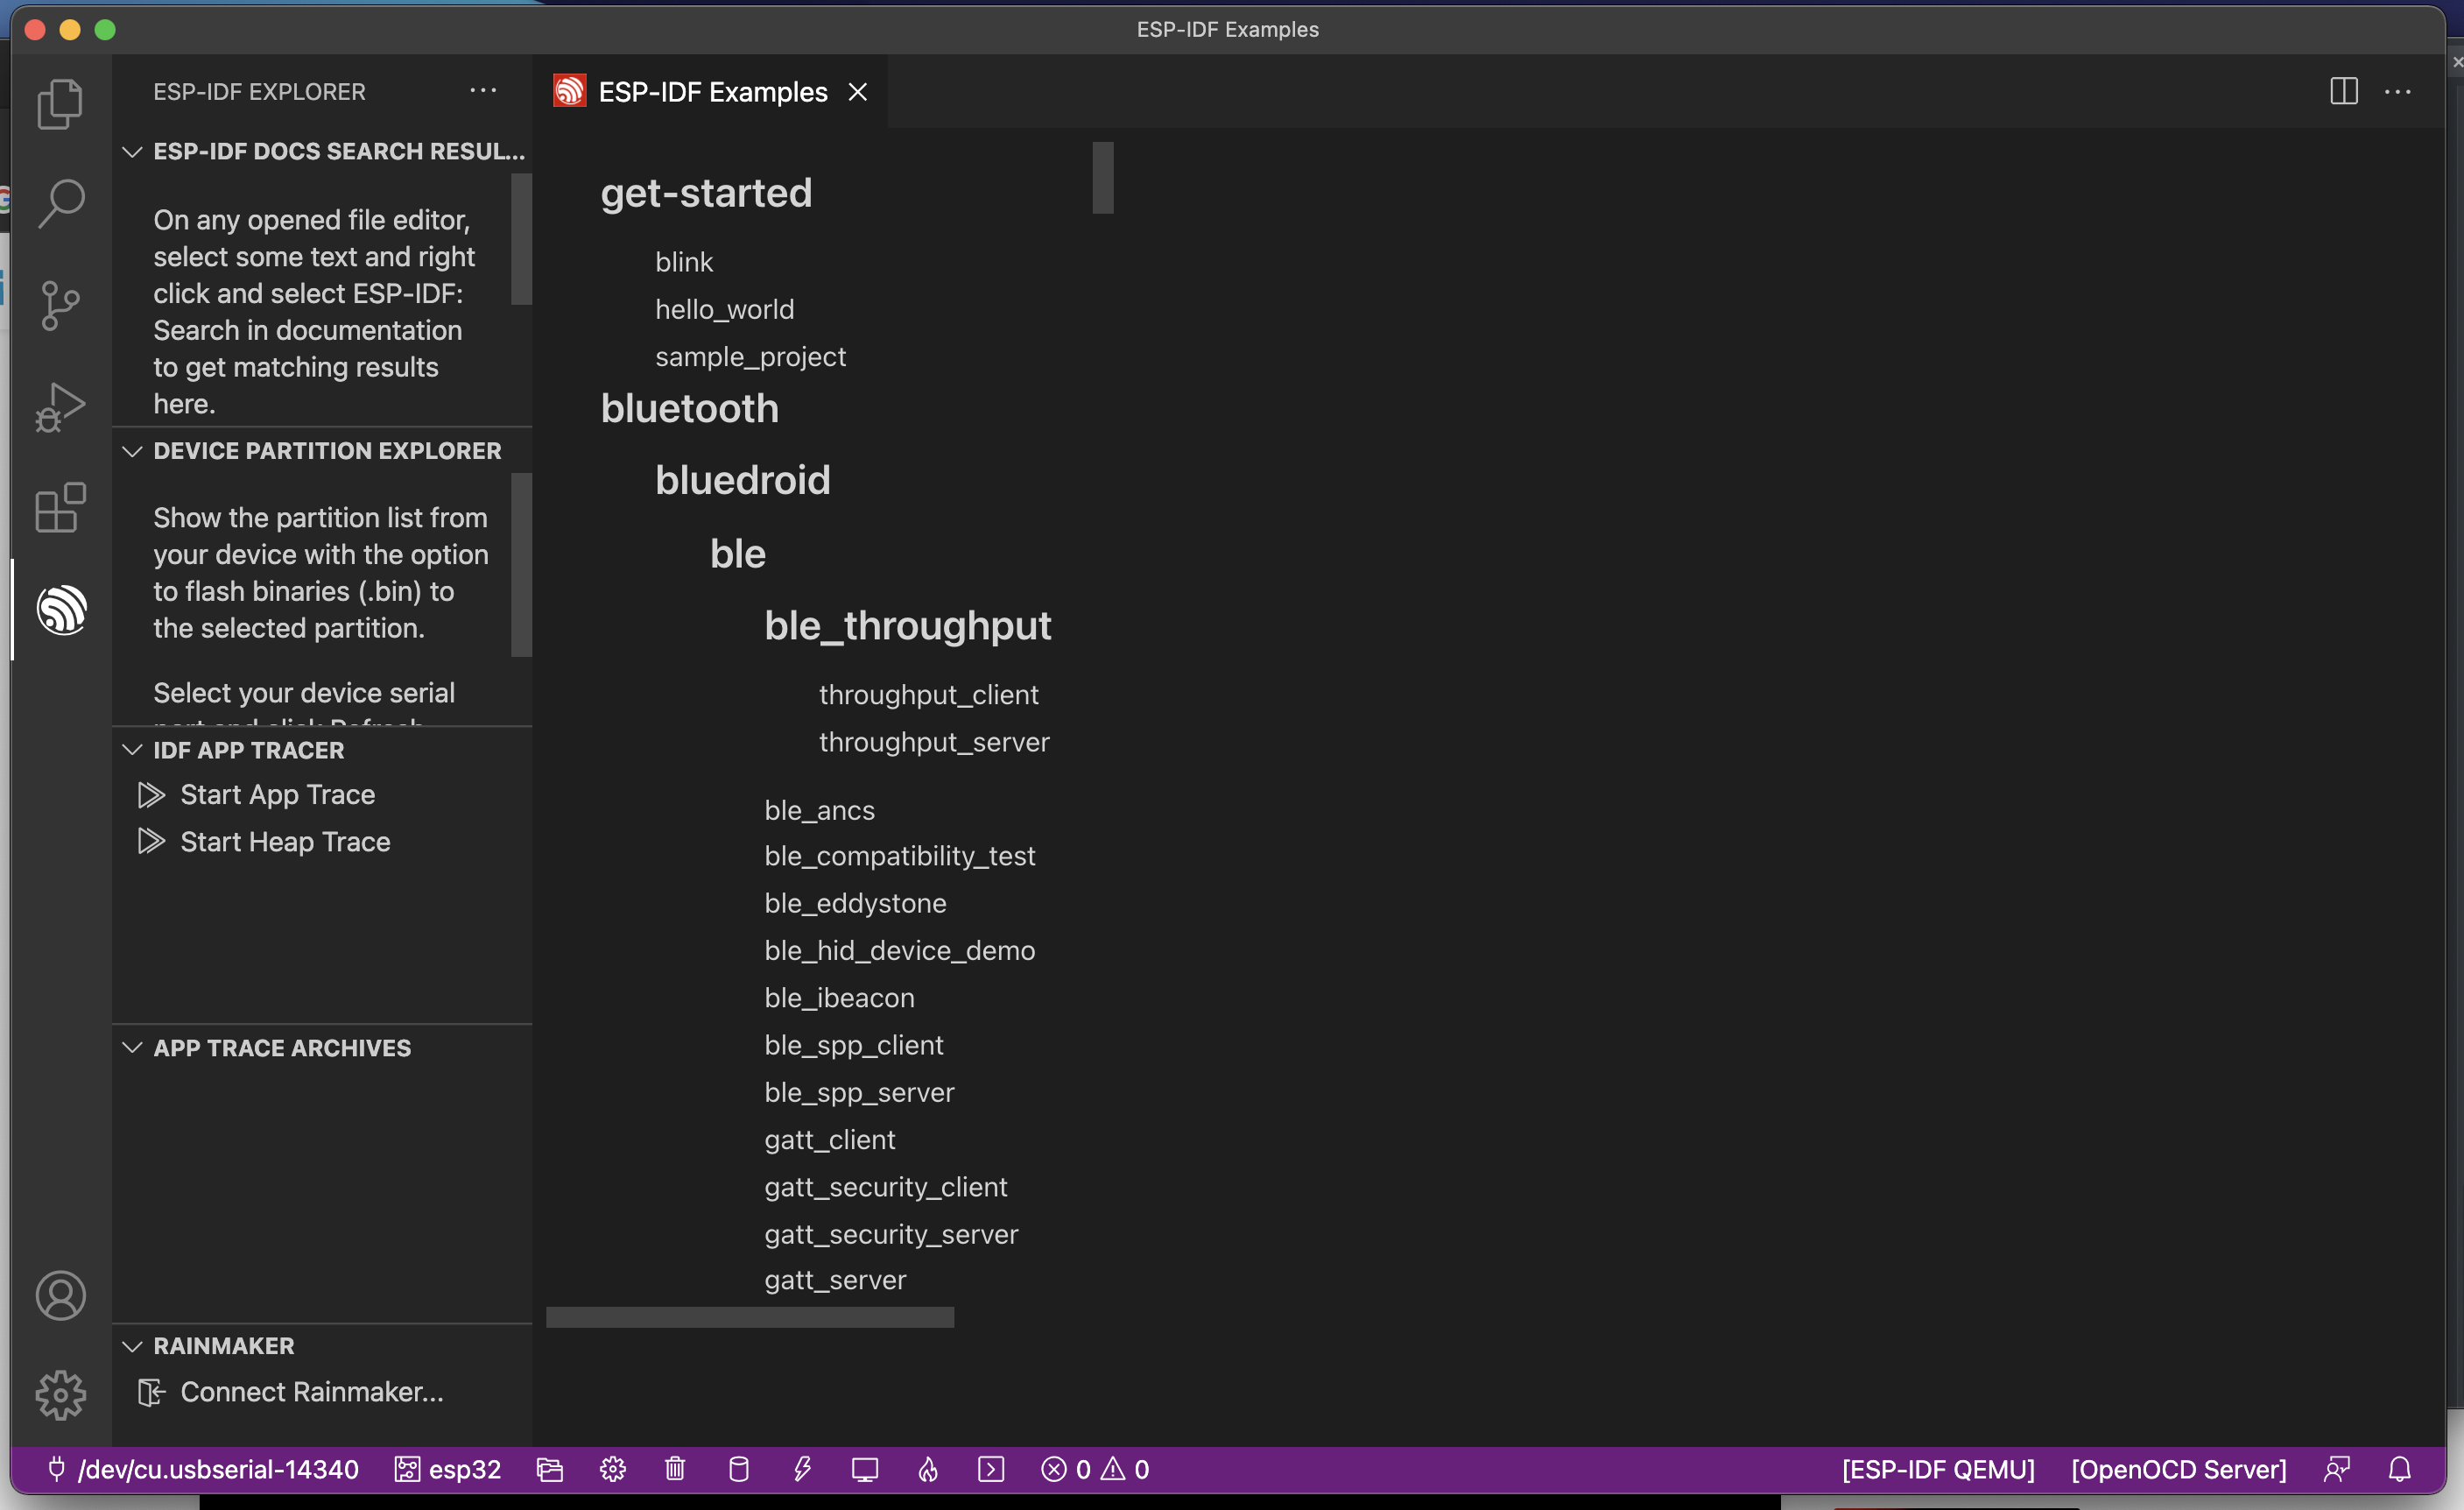Close the ESP-IDF Examples tab
The width and height of the screenshot is (2464, 1510).
coord(858,92)
